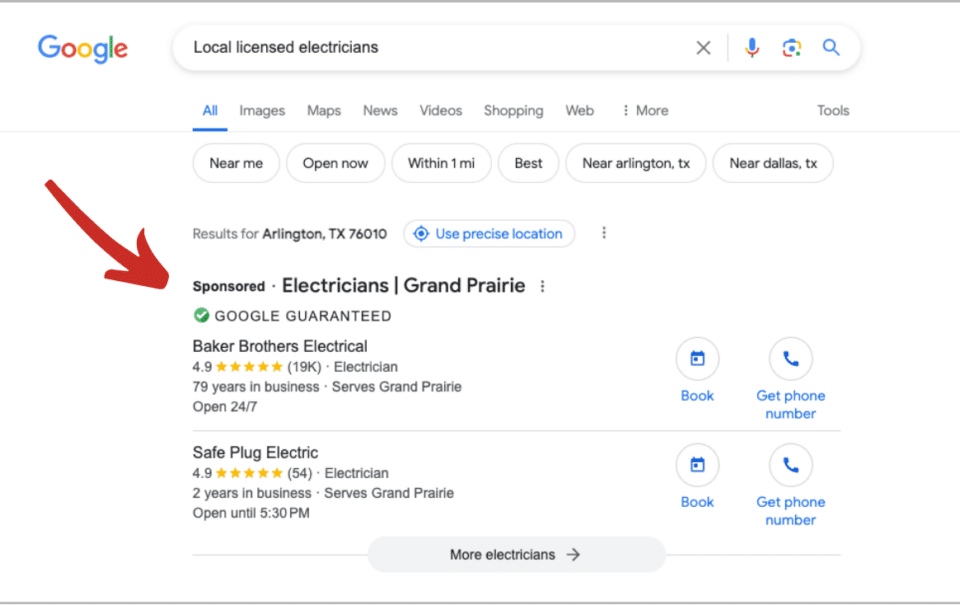This screenshot has width=960, height=605.
Task: Switch to the Images tab
Action: pos(262,111)
